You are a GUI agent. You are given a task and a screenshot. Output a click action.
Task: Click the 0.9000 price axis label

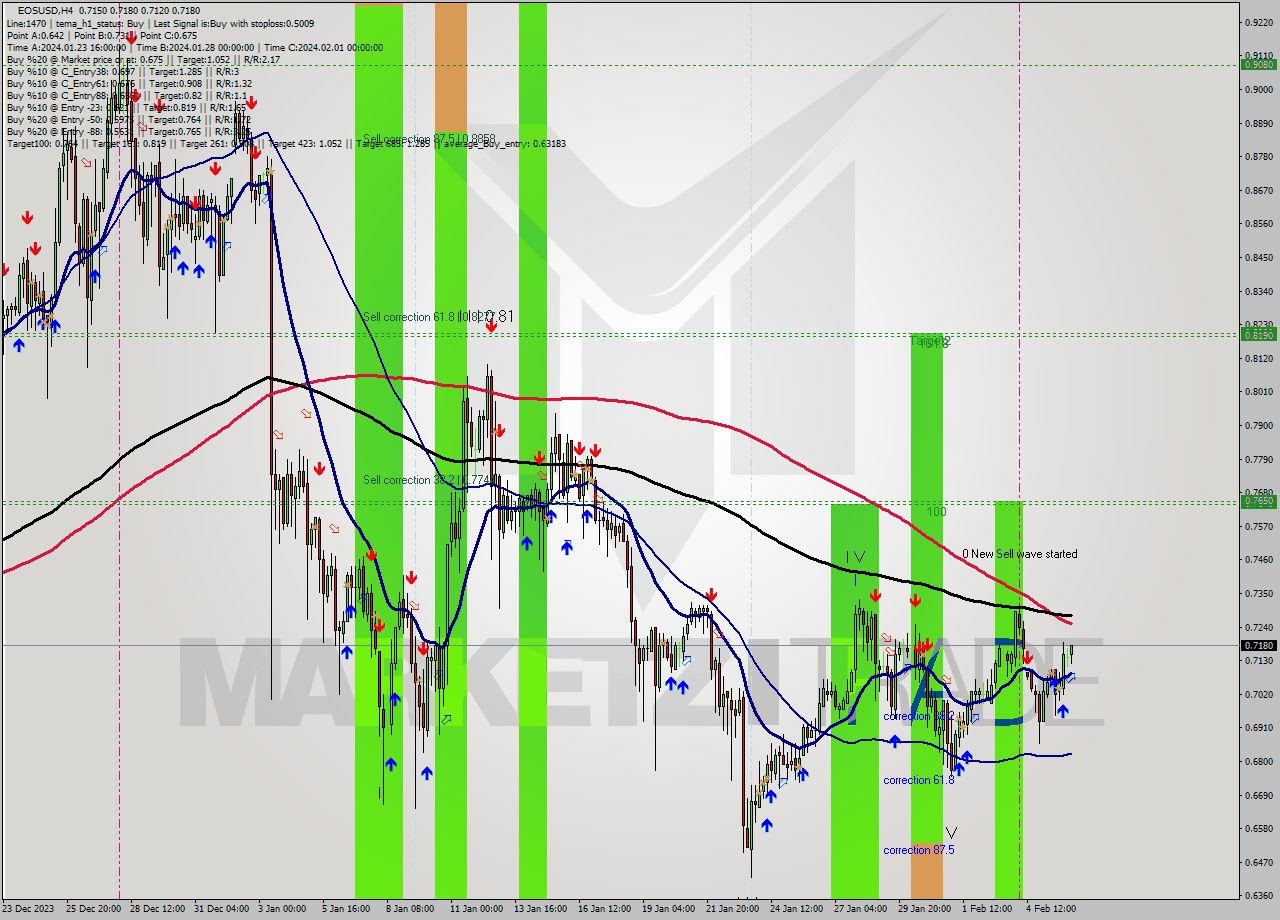(x=1257, y=89)
